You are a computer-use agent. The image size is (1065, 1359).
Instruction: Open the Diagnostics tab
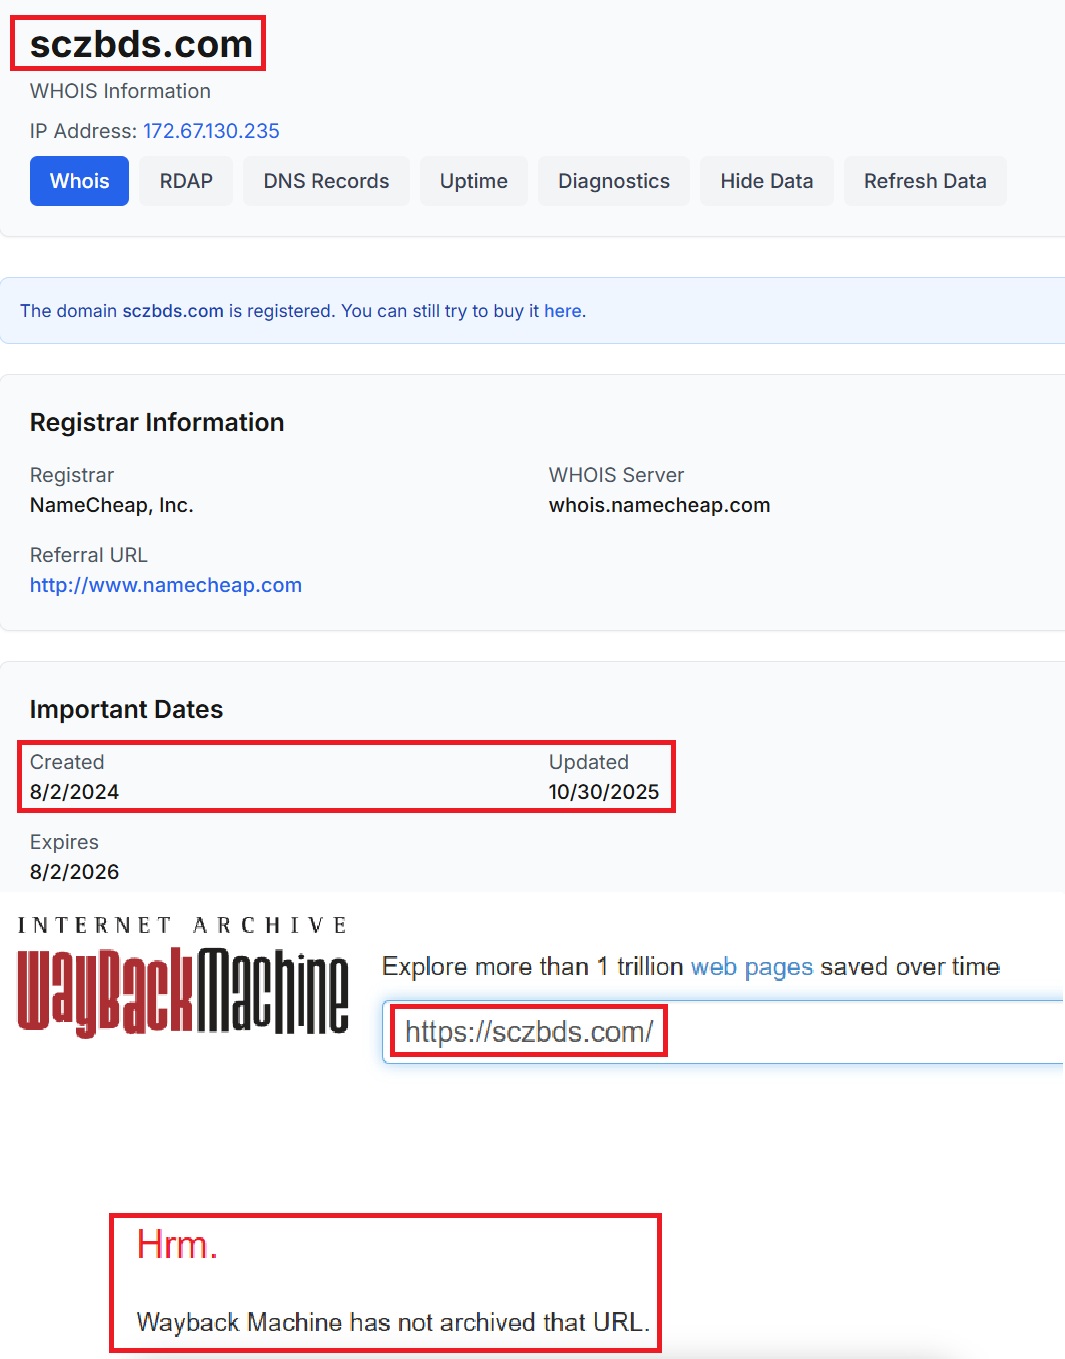click(x=613, y=181)
